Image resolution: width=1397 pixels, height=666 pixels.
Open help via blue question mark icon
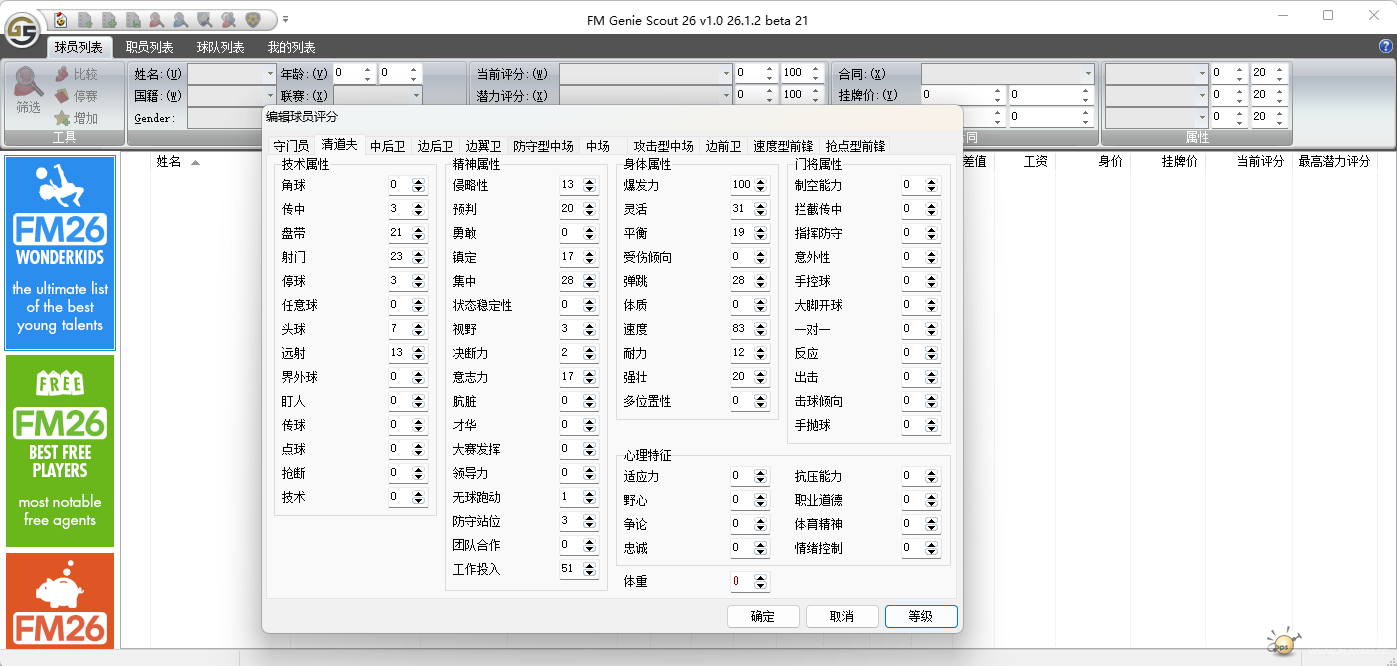point(1386,47)
